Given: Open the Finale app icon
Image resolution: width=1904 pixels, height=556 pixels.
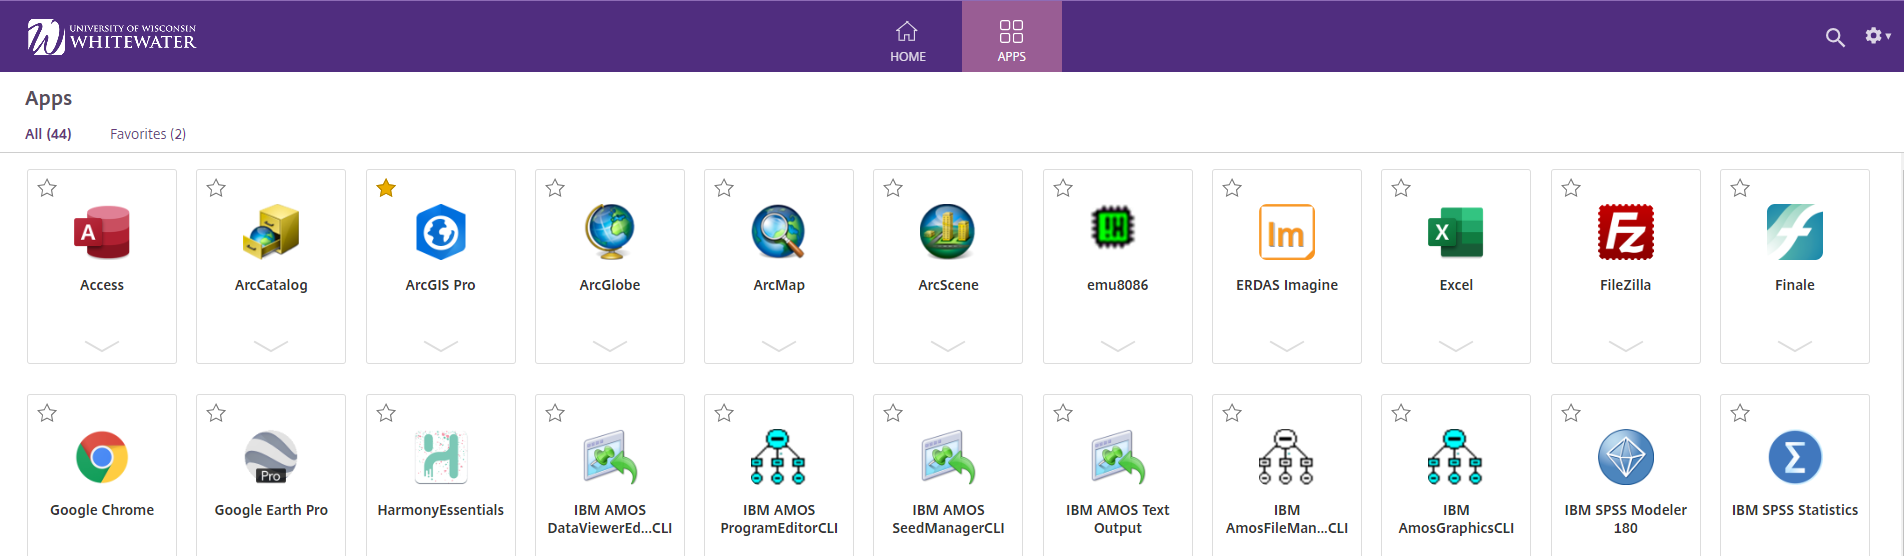Looking at the screenshot, I should click(1795, 232).
